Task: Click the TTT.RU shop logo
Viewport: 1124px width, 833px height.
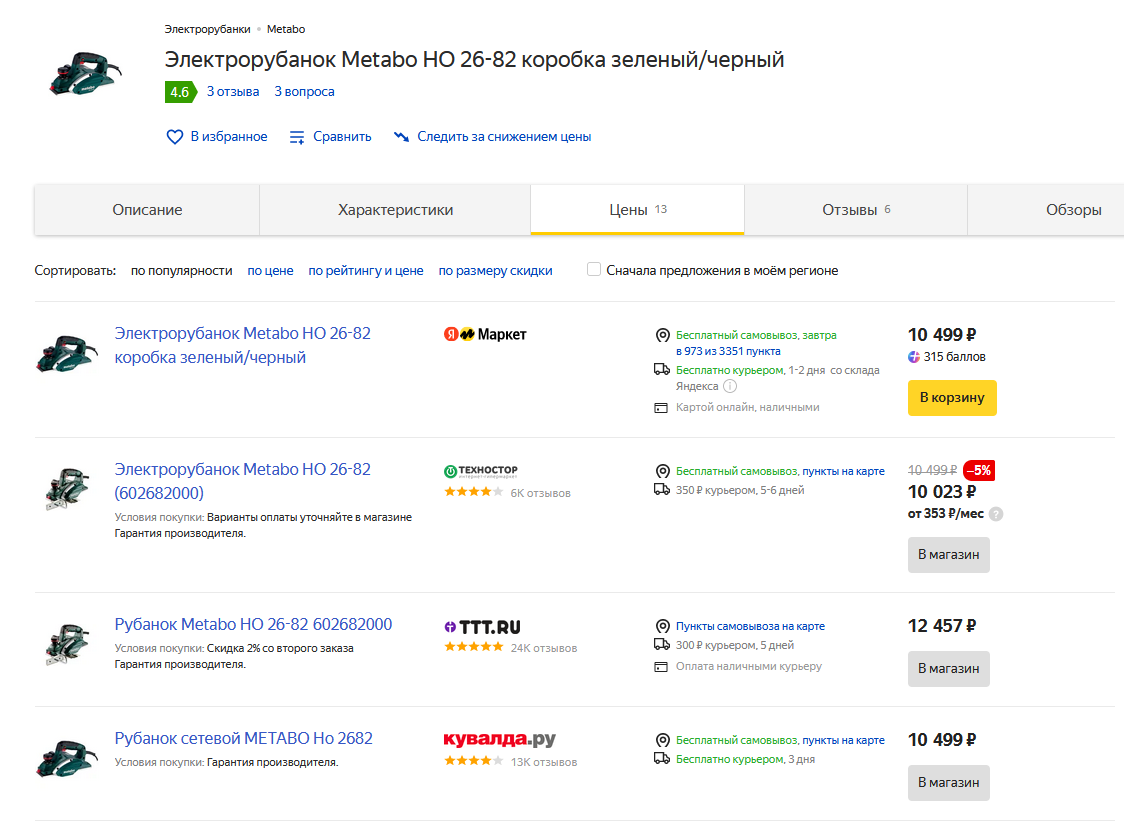Action: pyautogui.click(x=482, y=627)
